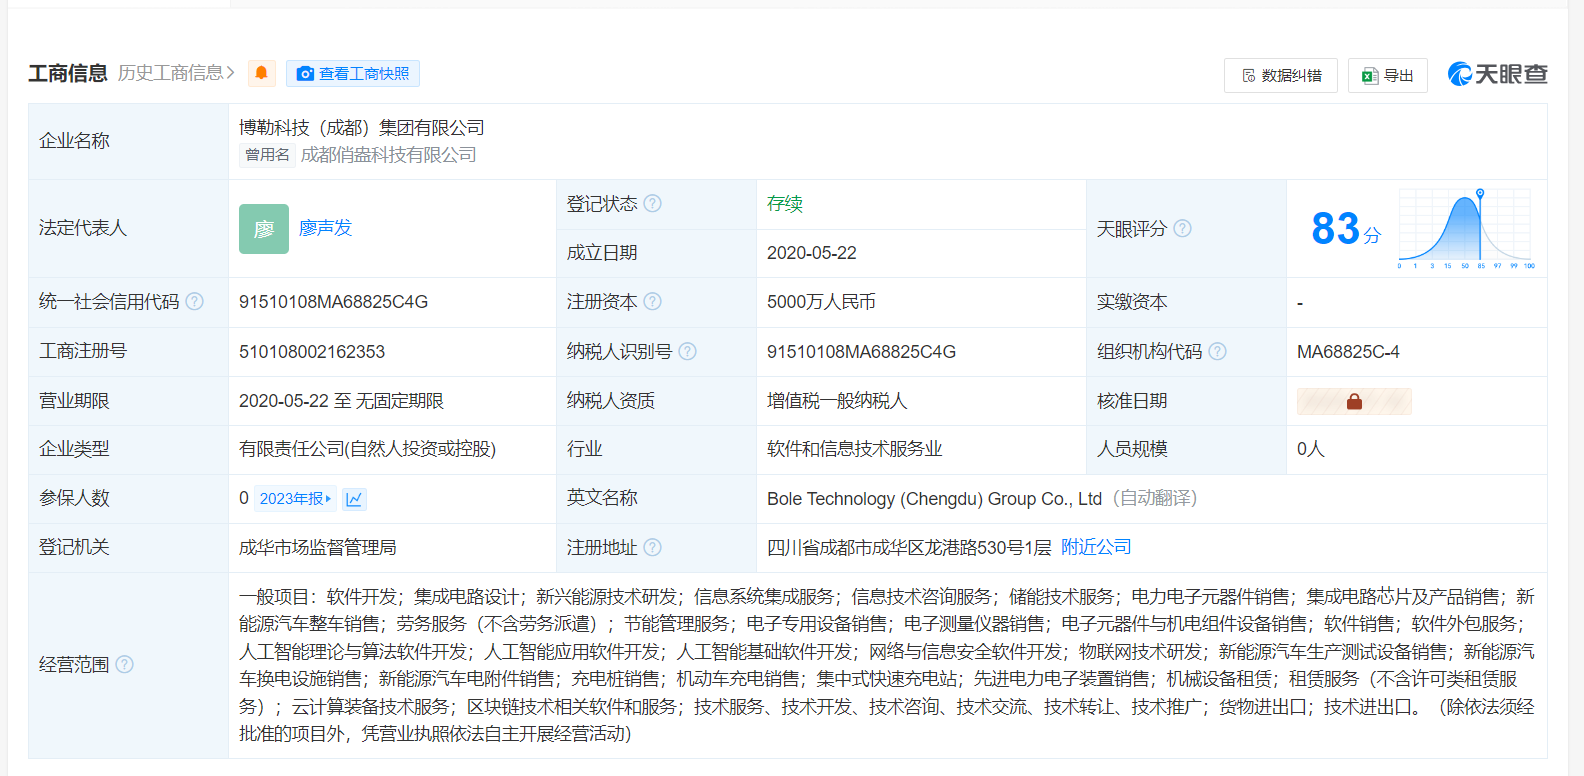Screen dimensions: 1584x776
Task: Click business term 2020-05-22 至 无固定期限
Action: pos(341,401)
